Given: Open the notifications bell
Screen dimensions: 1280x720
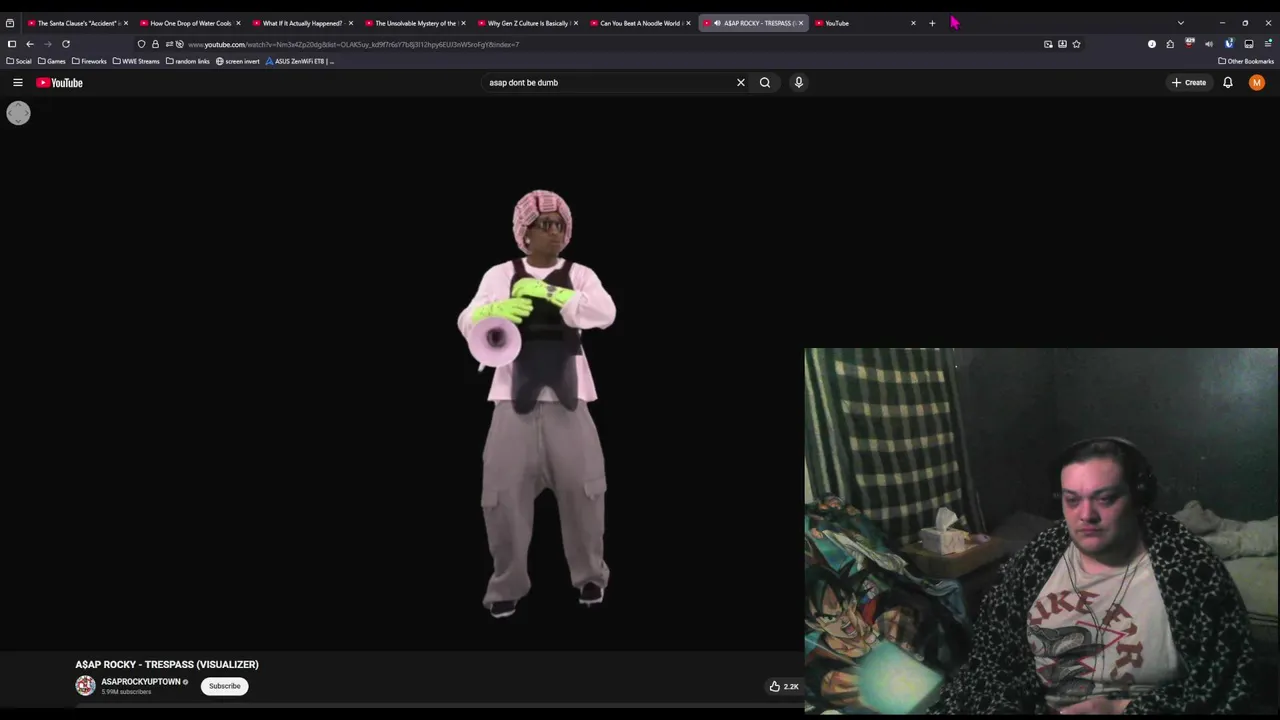Looking at the screenshot, I should coord(1228,83).
